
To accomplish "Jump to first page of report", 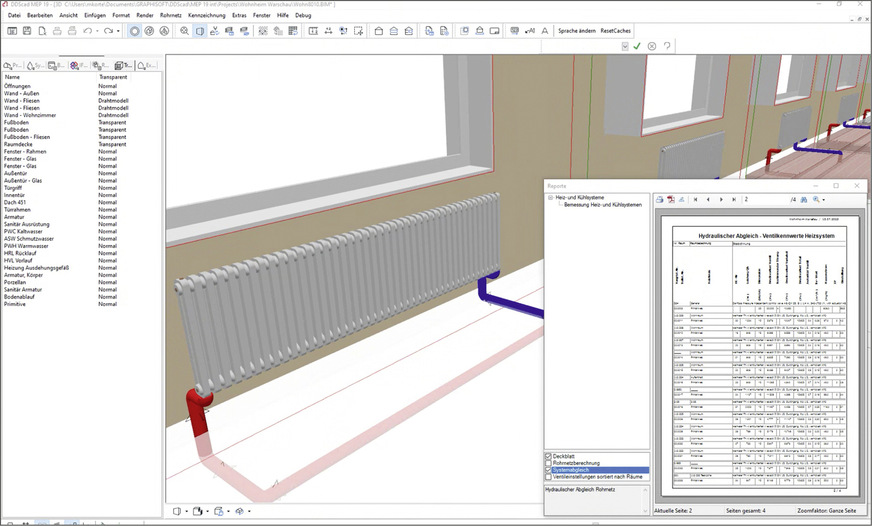I will click(x=695, y=199).
